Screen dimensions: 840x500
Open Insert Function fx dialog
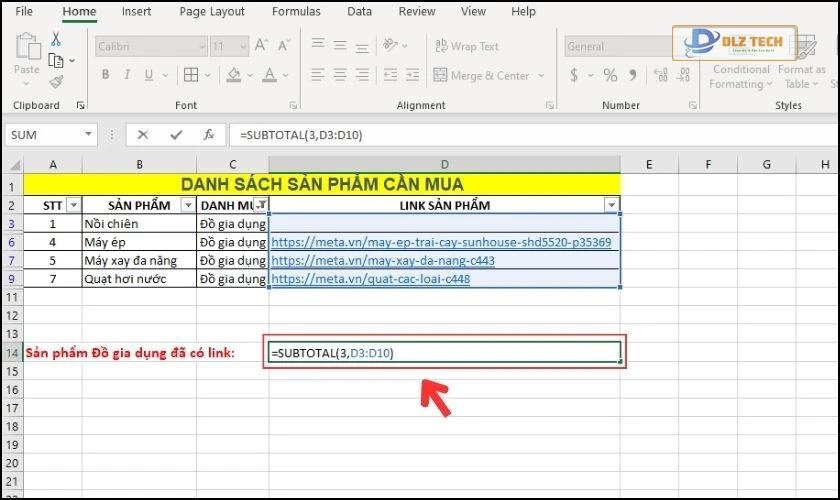(x=208, y=134)
